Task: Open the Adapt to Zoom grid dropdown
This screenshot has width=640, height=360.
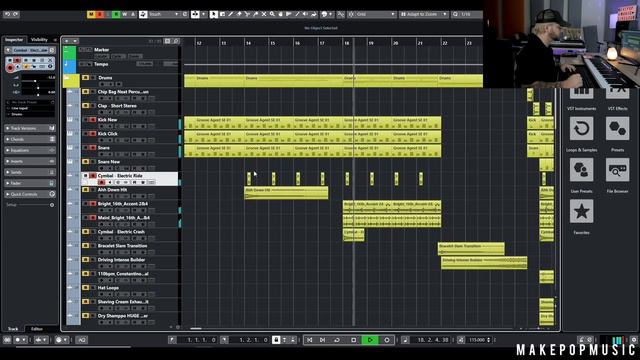Action: pyautogui.click(x=424, y=14)
